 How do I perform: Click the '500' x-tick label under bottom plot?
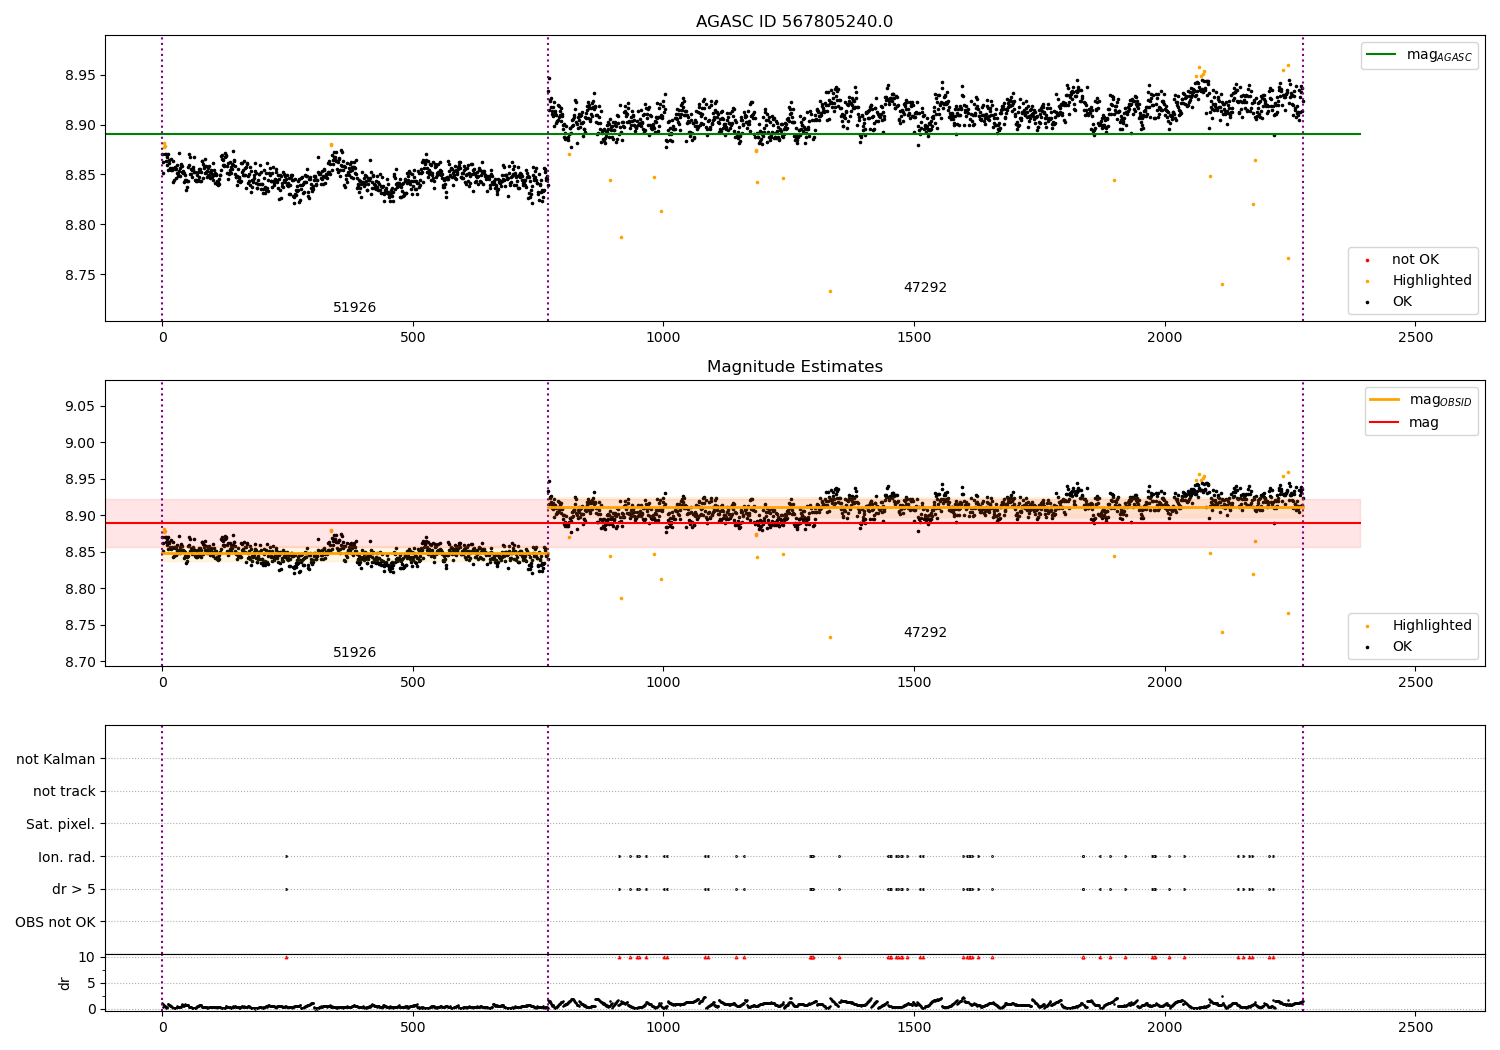click(413, 1028)
